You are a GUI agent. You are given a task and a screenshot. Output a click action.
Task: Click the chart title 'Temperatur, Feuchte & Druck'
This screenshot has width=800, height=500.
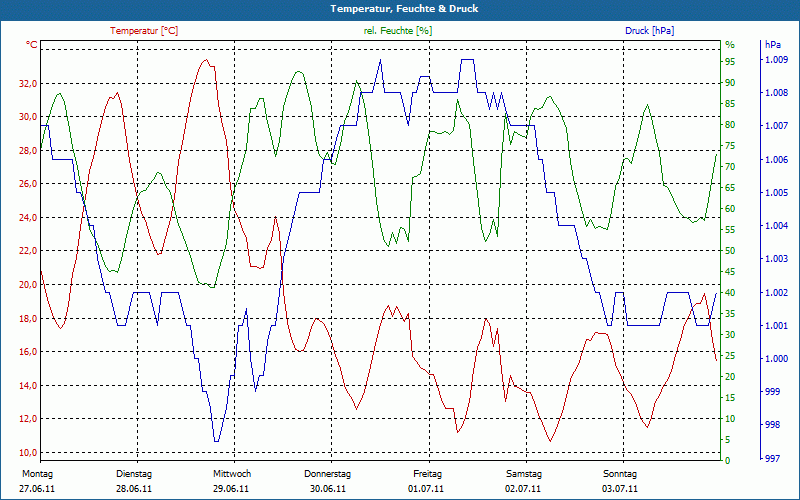point(404,9)
